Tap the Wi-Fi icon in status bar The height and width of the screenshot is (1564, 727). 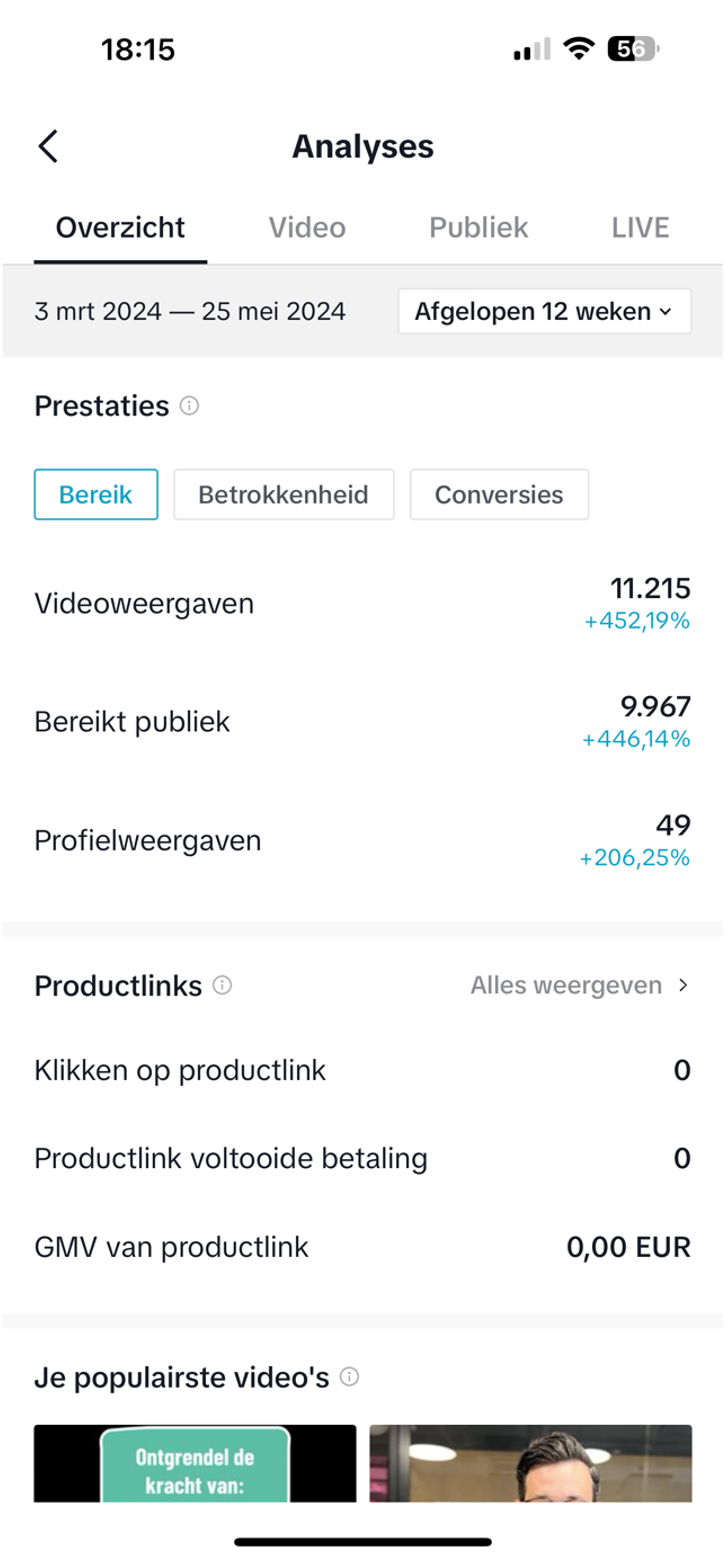[577, 48]
